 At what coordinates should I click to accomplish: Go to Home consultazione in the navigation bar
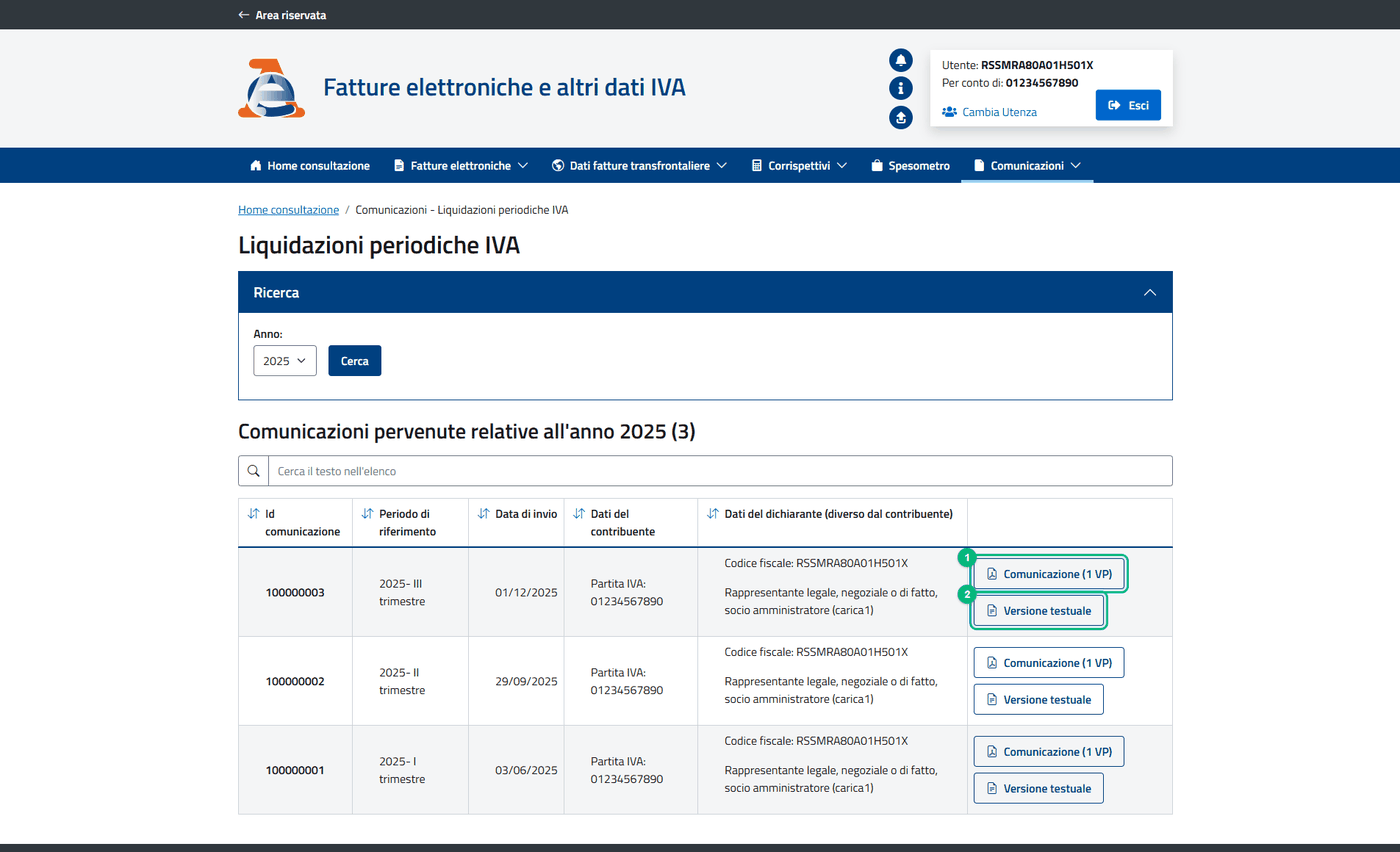click(310, 165)
